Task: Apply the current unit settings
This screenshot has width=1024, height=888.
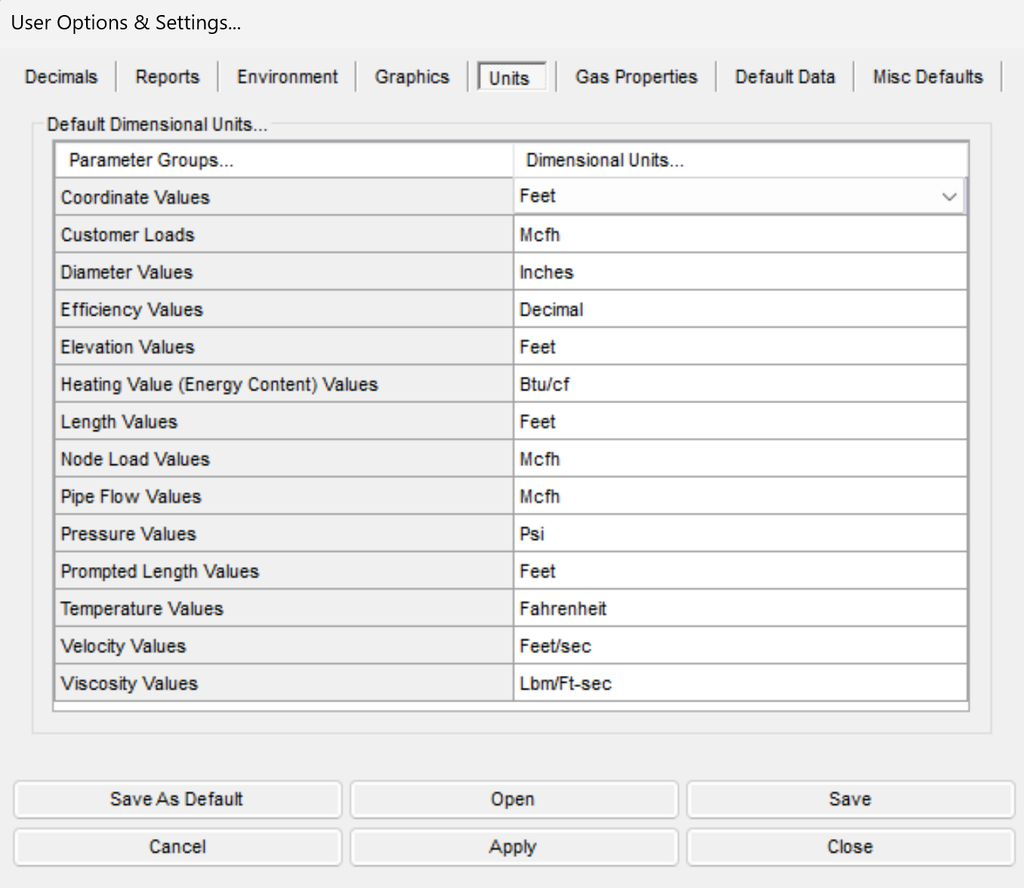Action: [513, 847]
